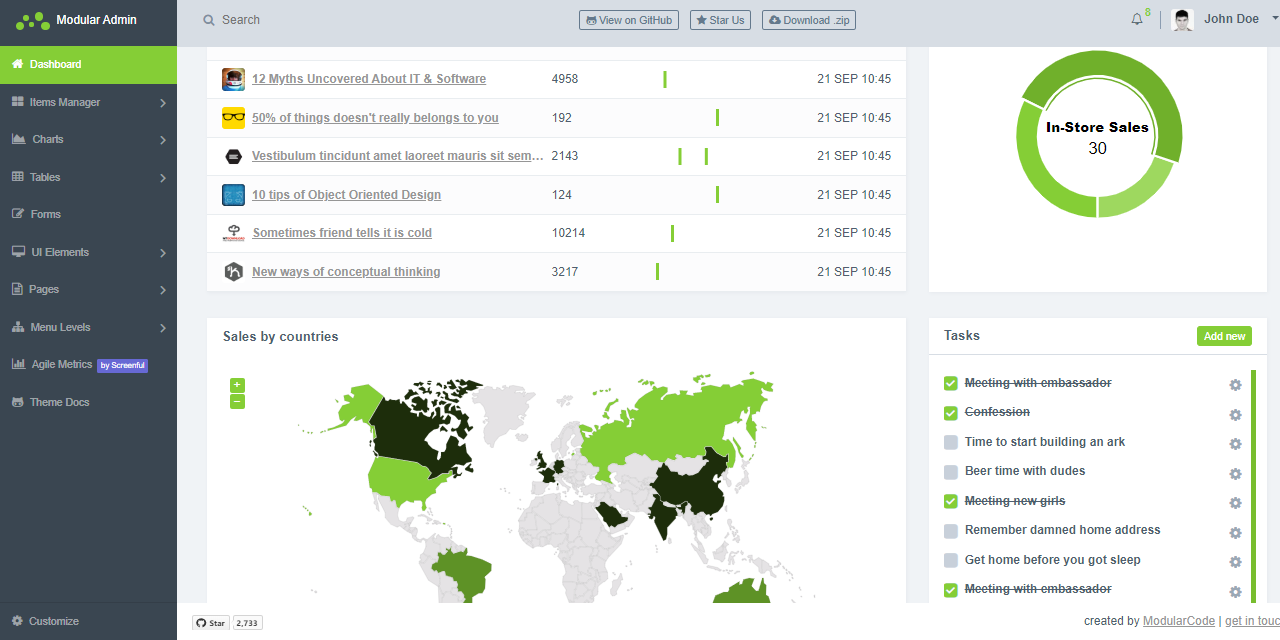The height and width of the screenshot is (640, 1280).
Task: Uncheck 'Meeting new girls' task
Action: [951, 501]
